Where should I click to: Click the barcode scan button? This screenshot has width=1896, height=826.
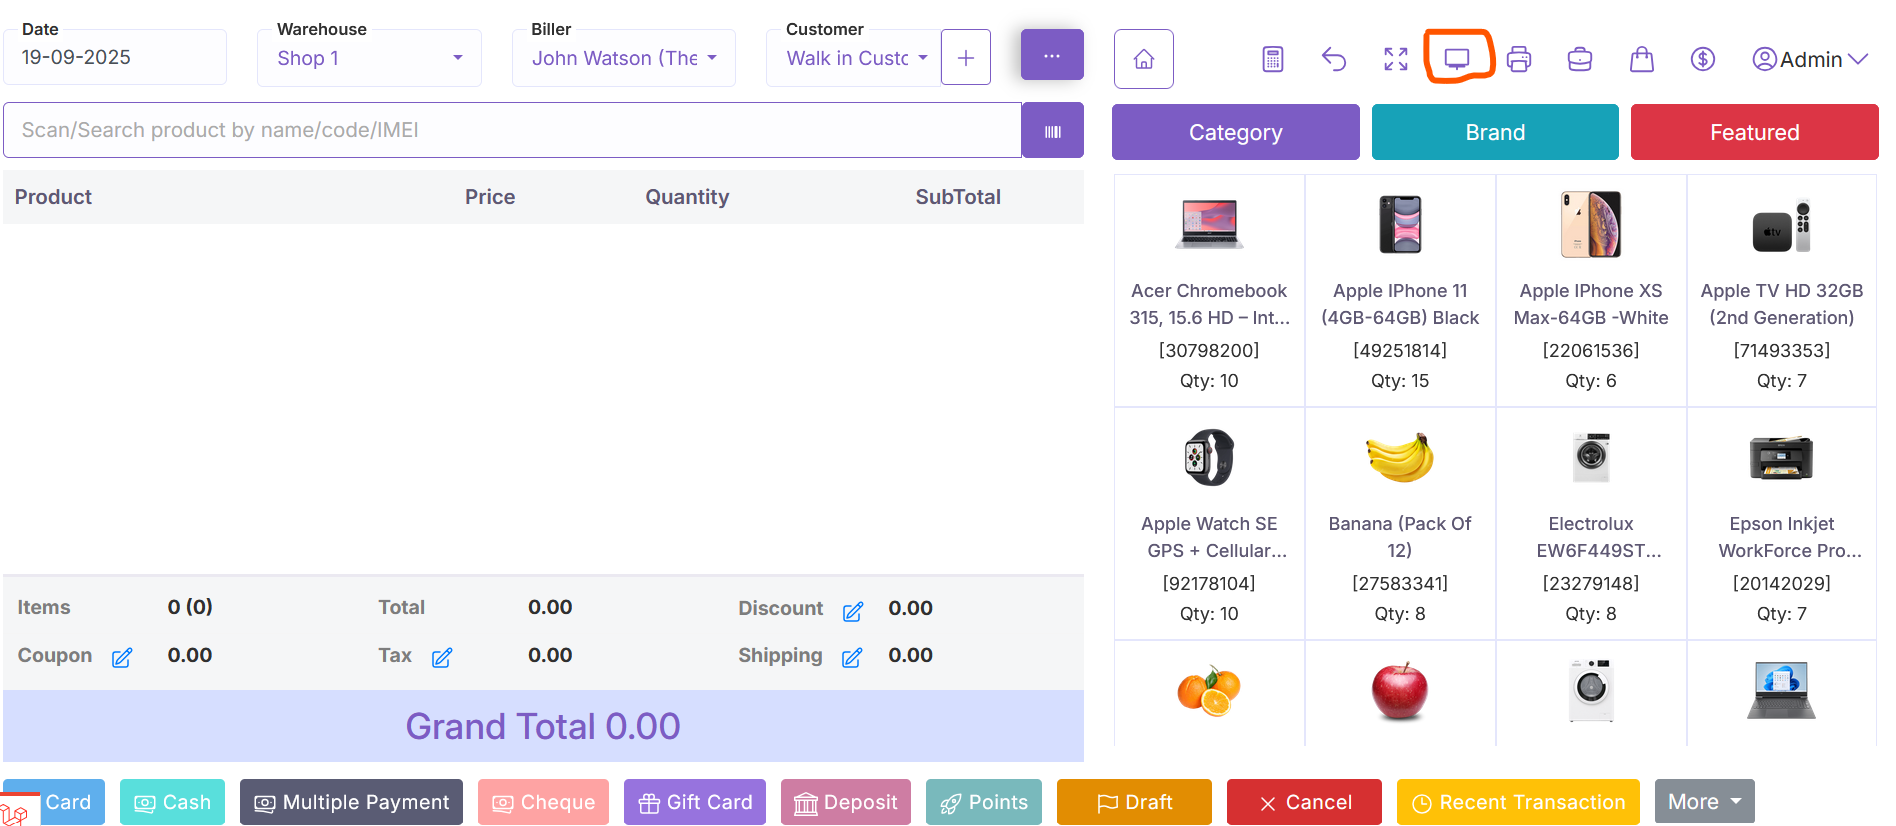pyautogui.click(x=1052, y=131)
